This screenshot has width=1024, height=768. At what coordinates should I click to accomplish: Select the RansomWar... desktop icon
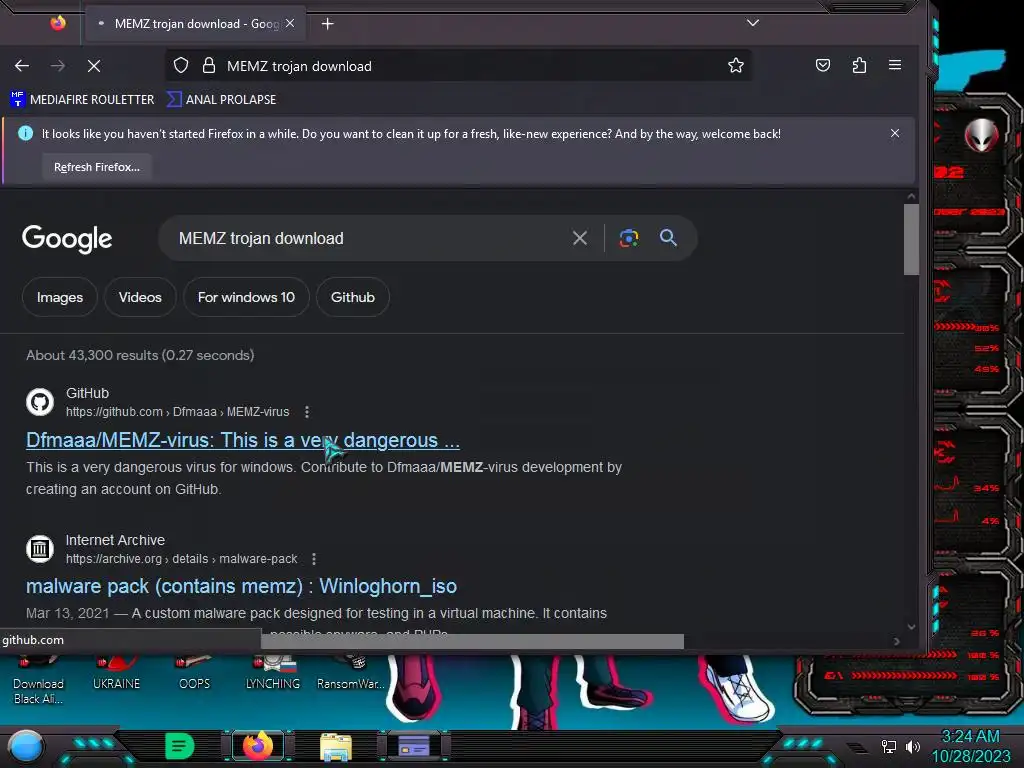(x=351, y=674)
